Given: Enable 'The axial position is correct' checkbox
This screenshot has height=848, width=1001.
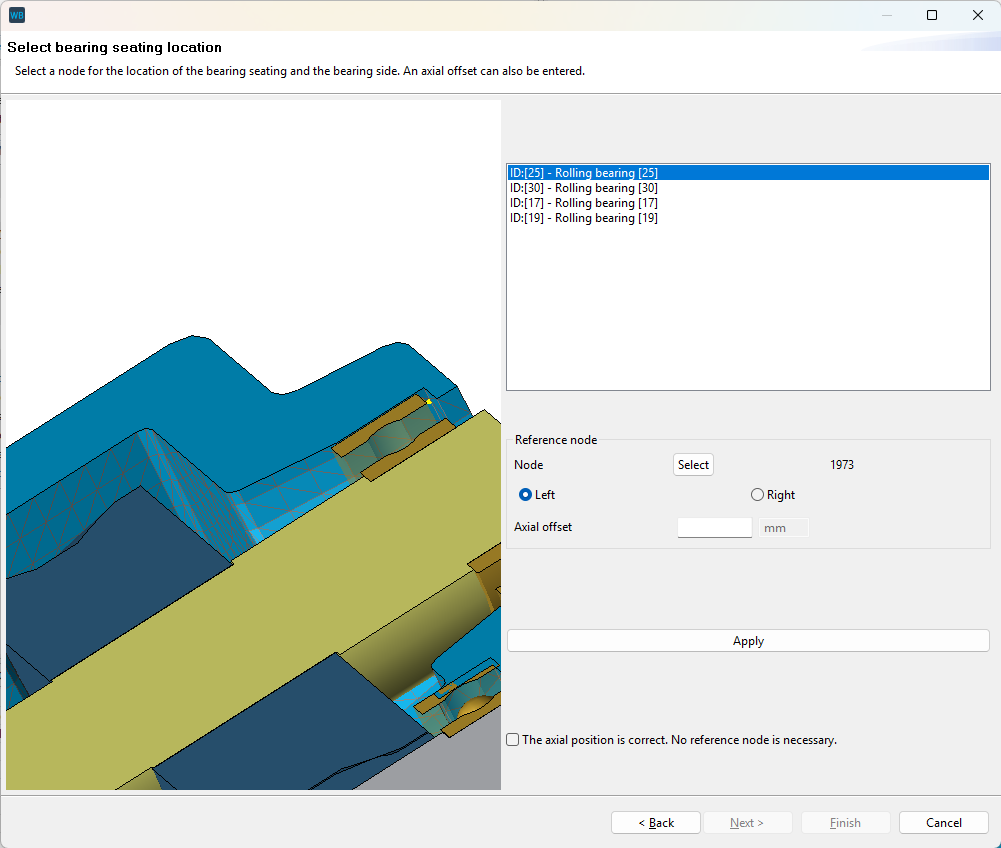Looking at the screenshot, I should [512, 739].
